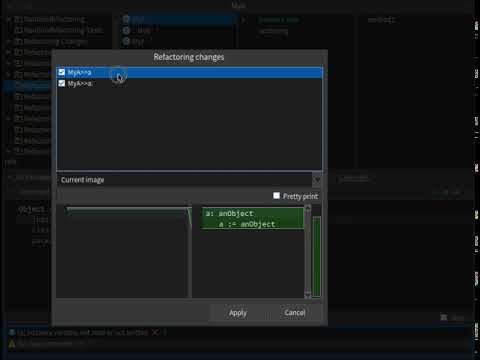Expand the Refactoring-Changes package in background
The height and width of the screenshot is (360, 480).
(x=9, y=42)
